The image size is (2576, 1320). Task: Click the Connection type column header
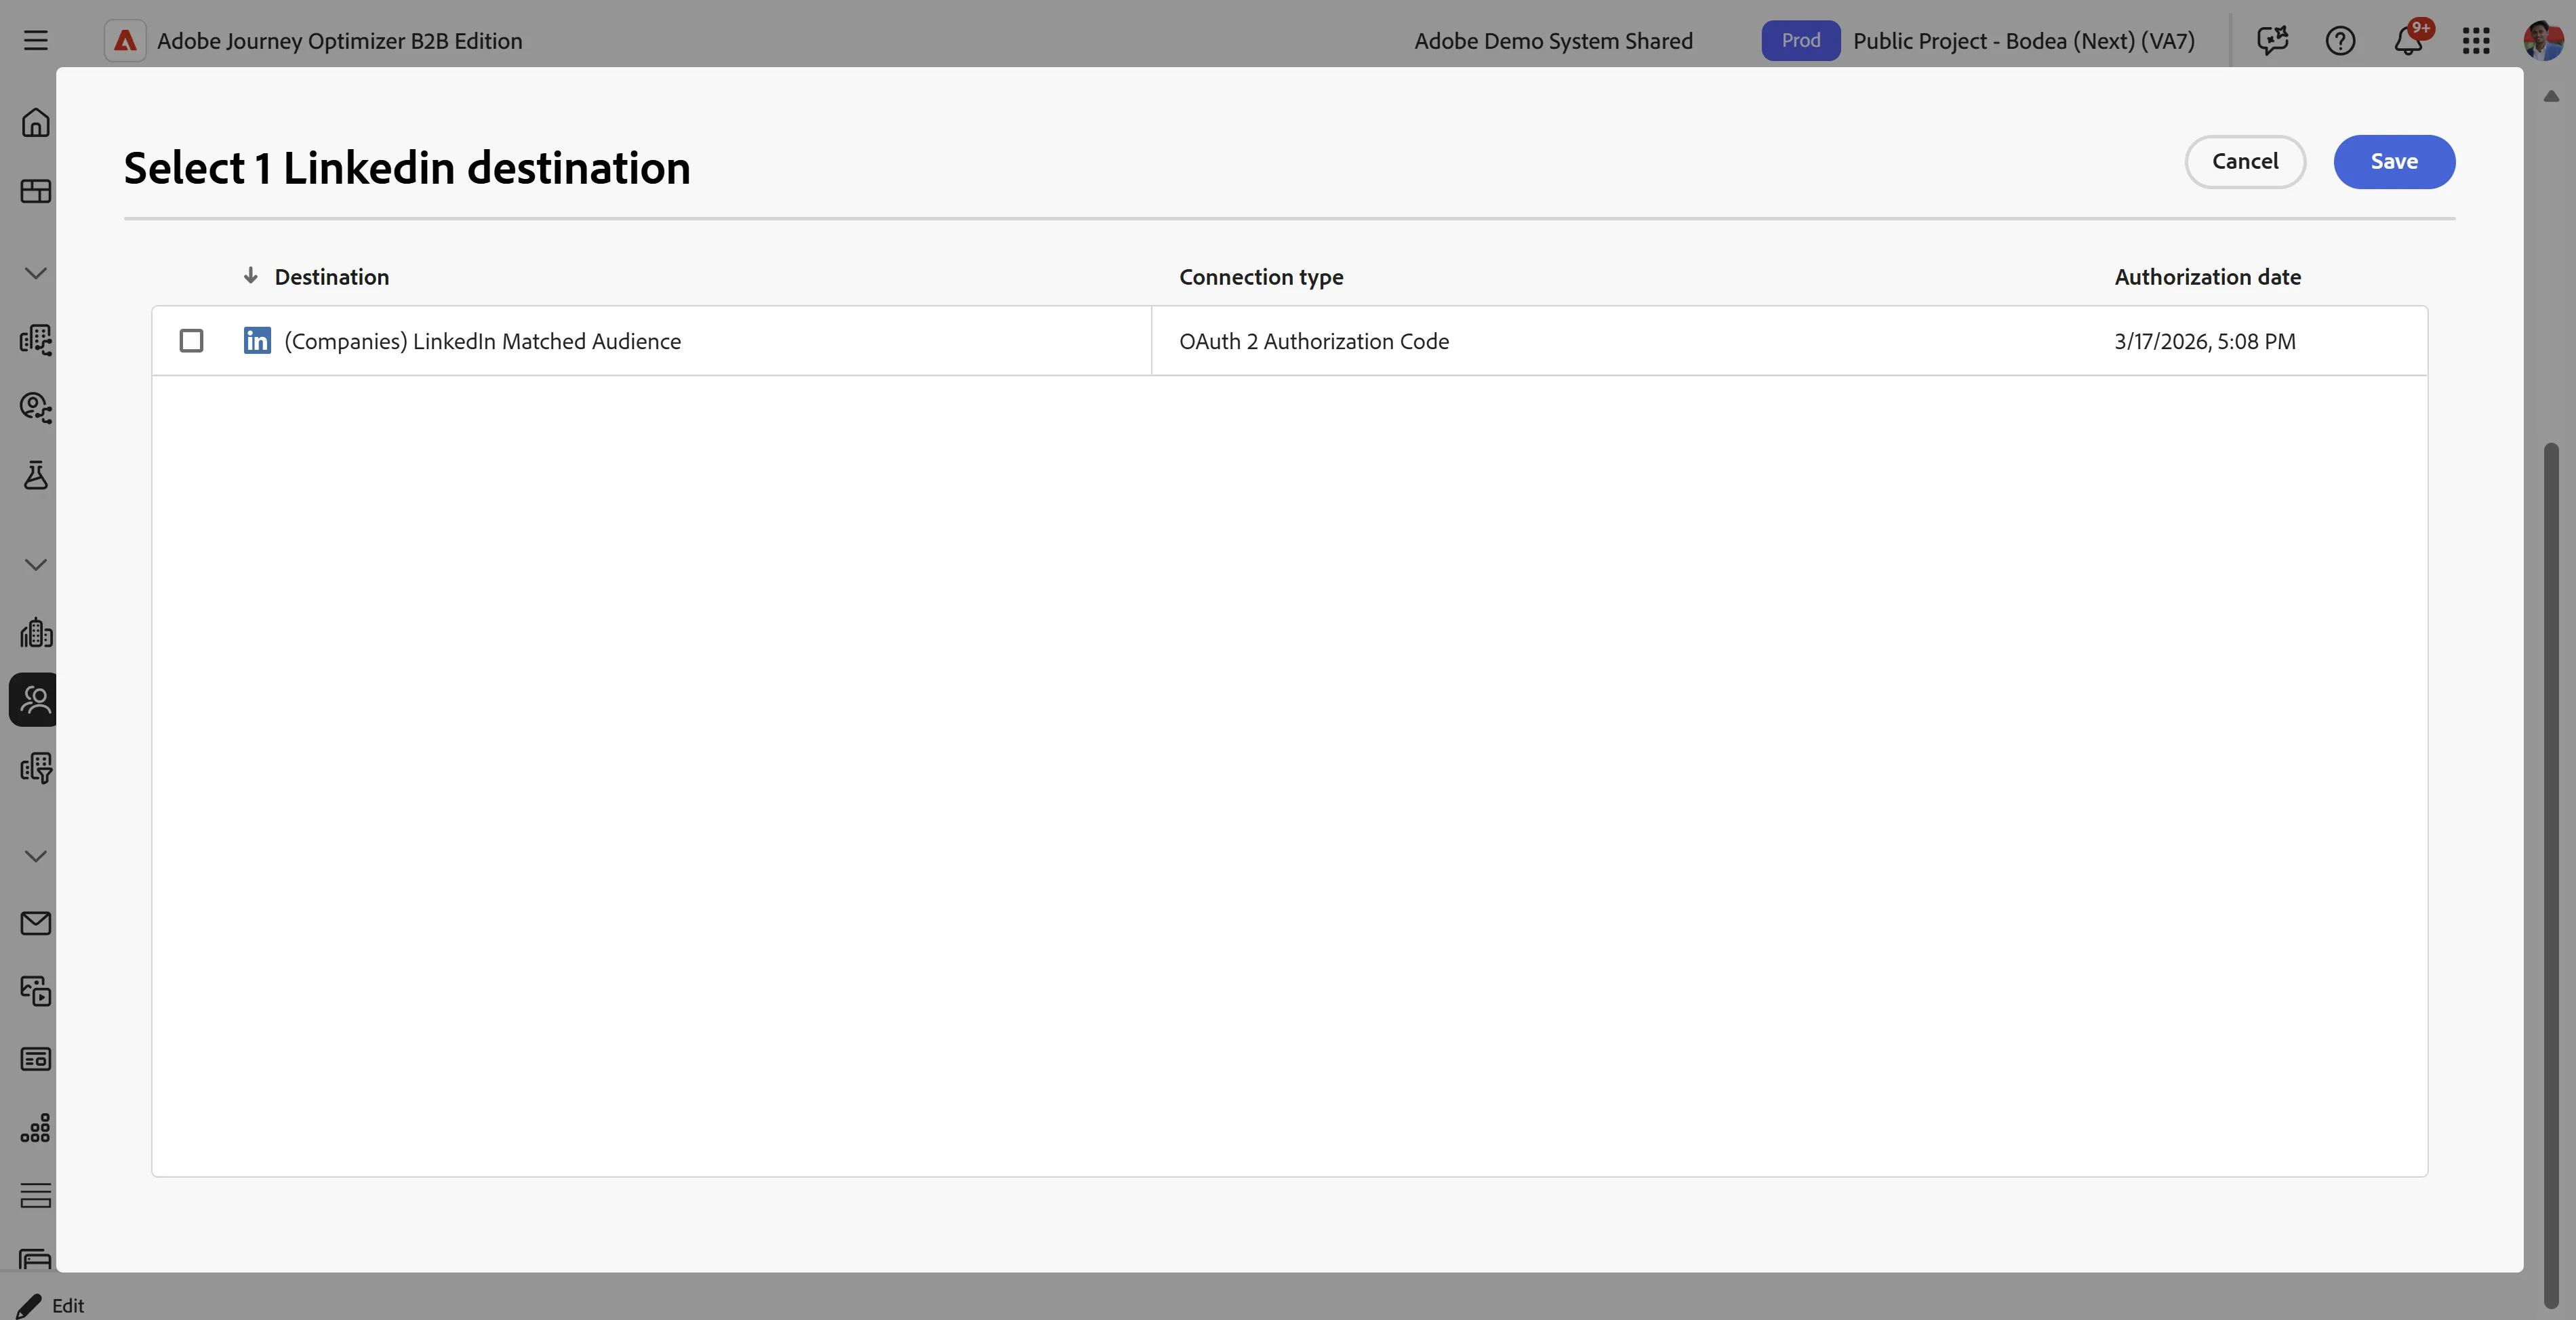(x=1261, y=277)
